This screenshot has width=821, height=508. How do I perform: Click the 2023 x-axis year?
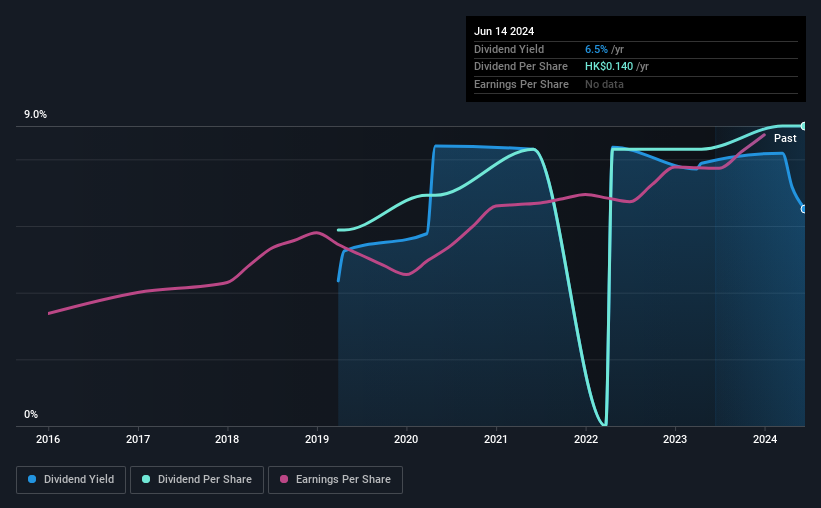tap(675, 439)
